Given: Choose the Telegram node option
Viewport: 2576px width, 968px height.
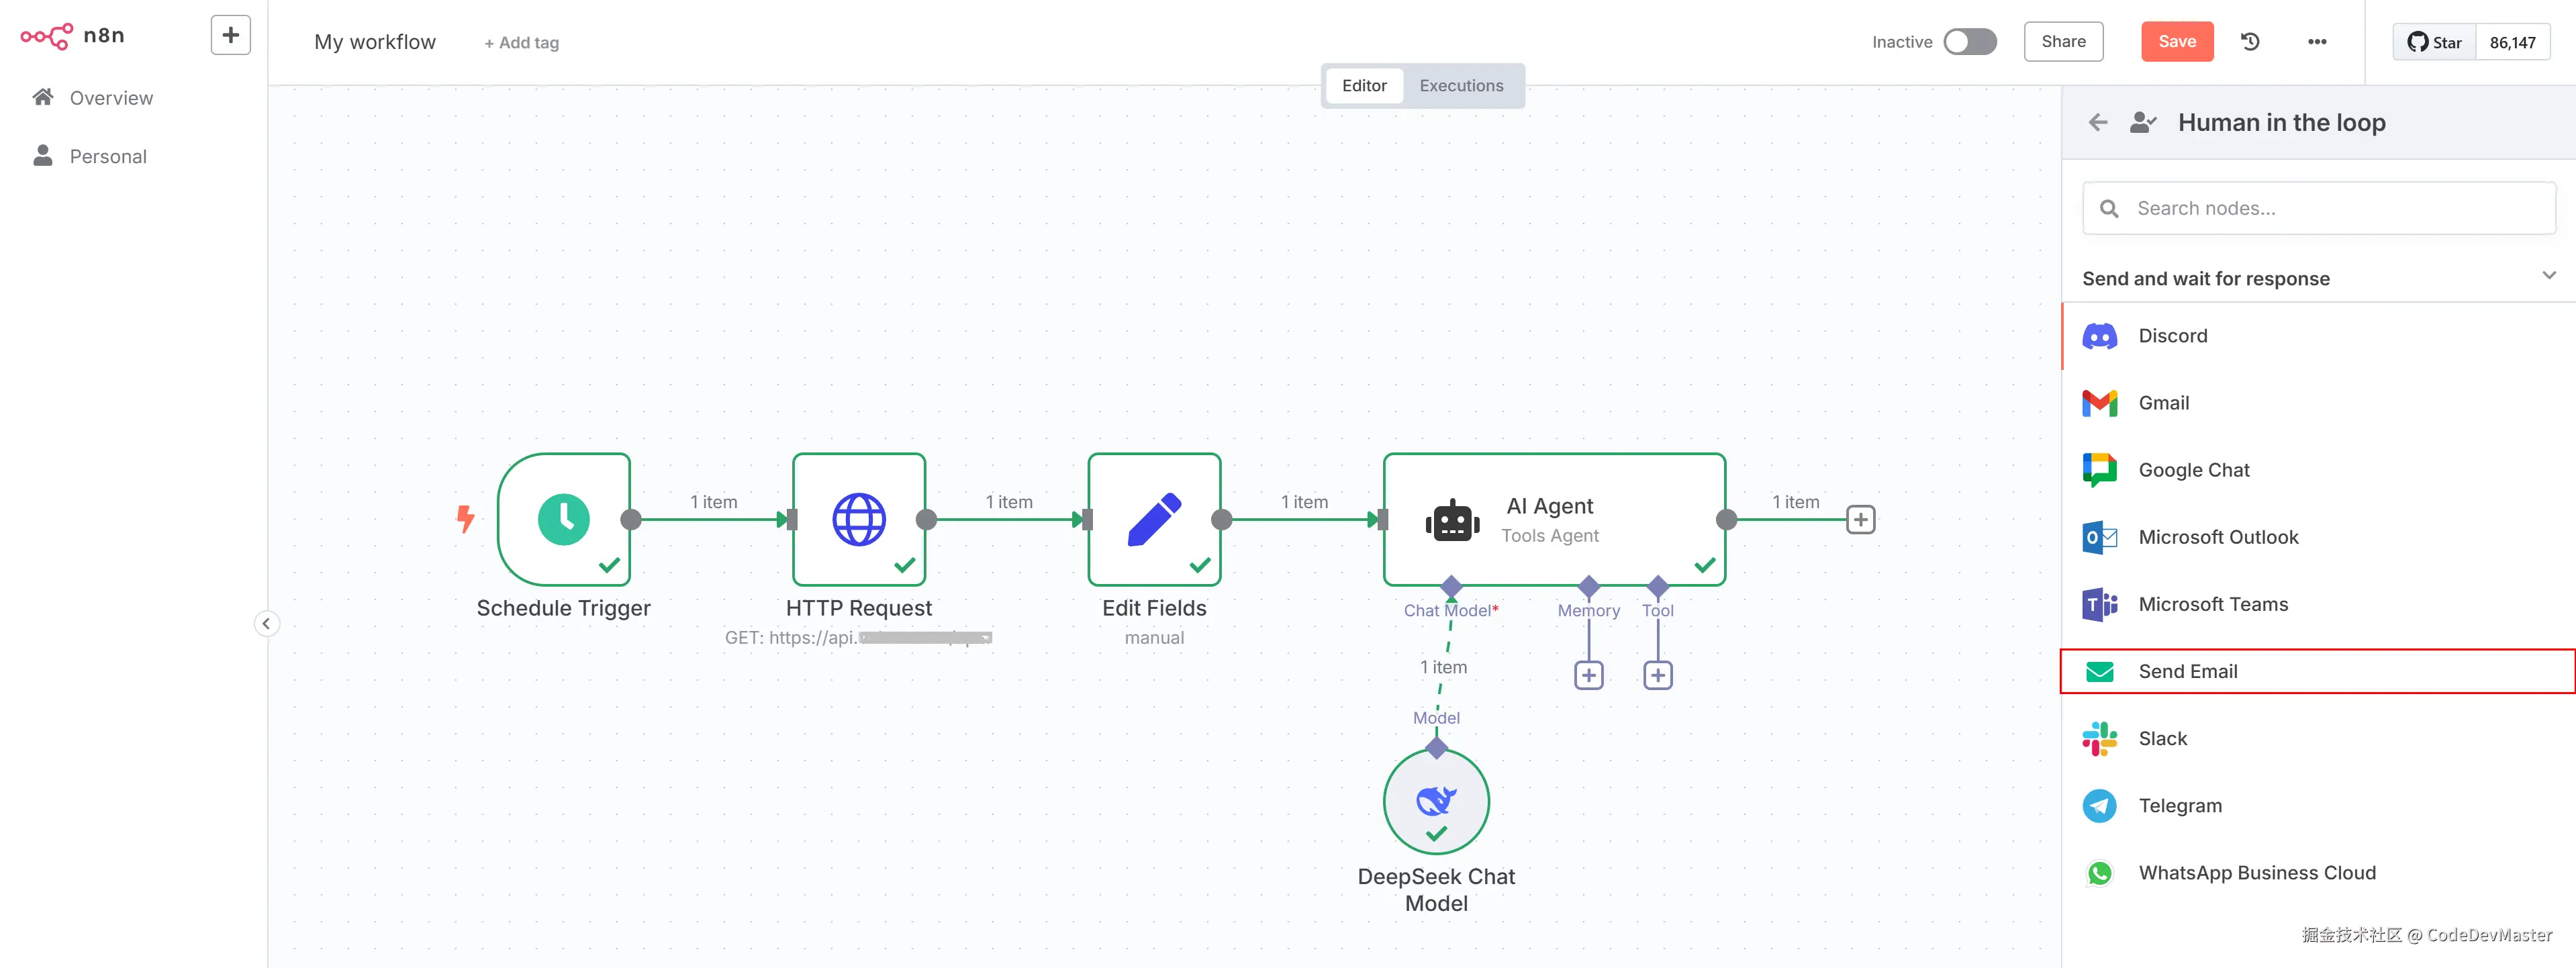Looking at the screenshot, I should (x=2180, y=806).
